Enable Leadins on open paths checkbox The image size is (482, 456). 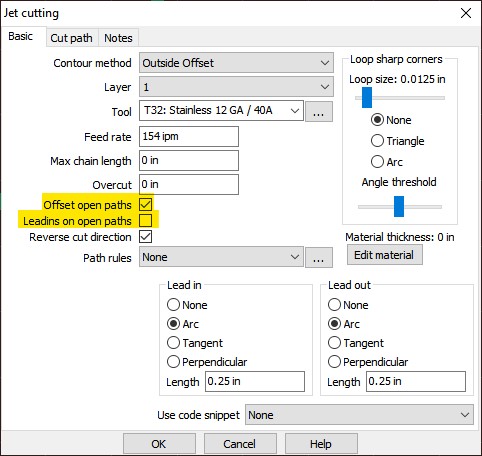(146, 220)
